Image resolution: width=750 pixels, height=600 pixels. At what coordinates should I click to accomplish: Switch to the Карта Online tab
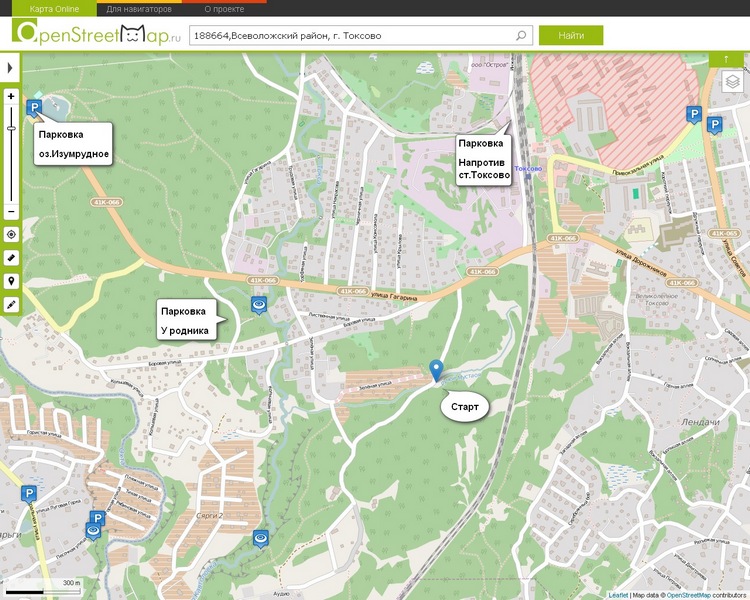pyautogui.click(x=54, y=9)
